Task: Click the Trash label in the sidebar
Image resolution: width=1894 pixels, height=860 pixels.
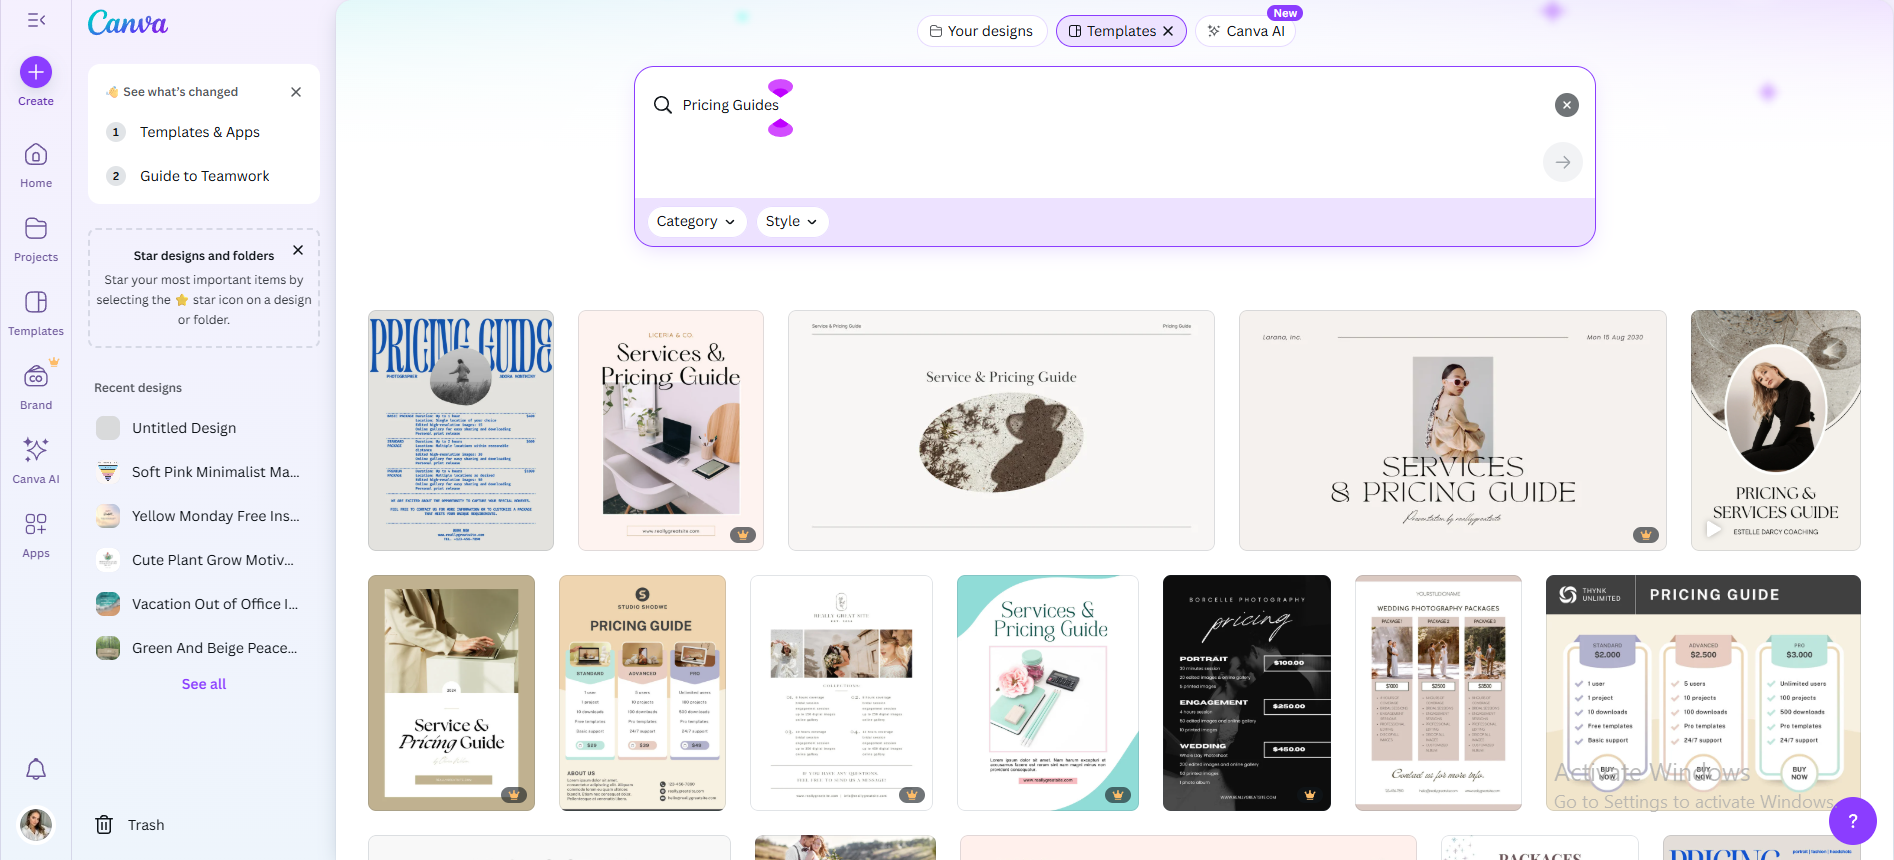Action: pos(146,825)
